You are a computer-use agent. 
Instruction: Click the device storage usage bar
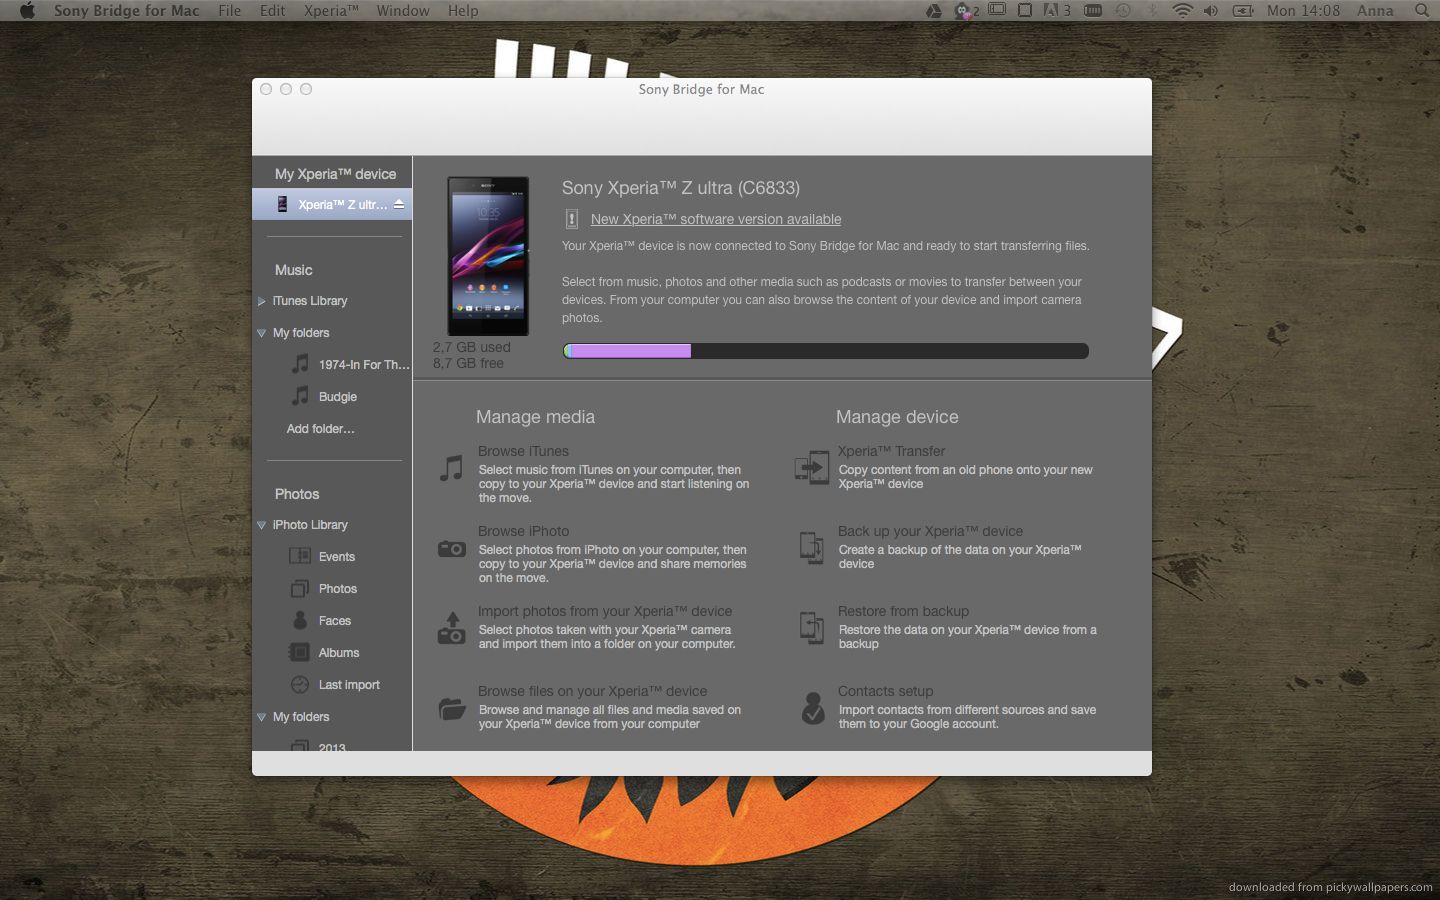coord(826,351)
